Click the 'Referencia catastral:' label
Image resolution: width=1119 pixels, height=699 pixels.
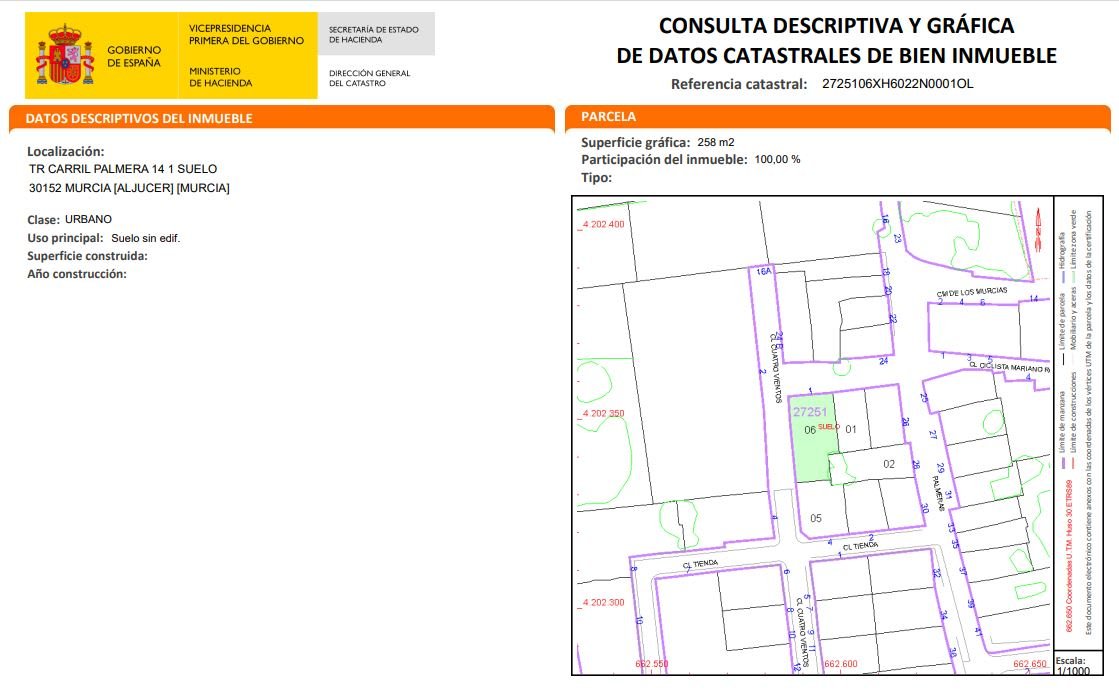point(739,84)
